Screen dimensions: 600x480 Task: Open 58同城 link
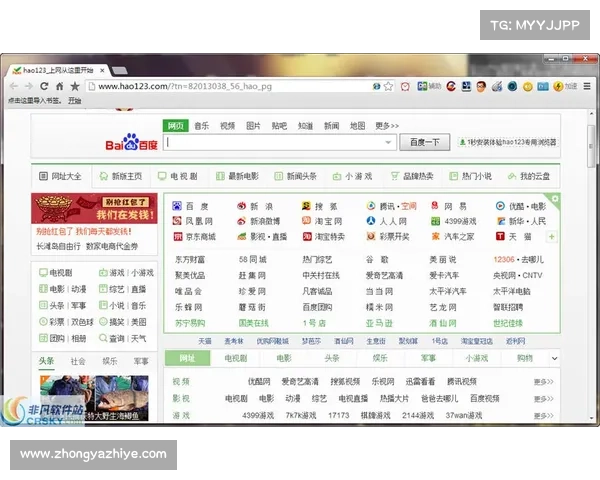252,260
